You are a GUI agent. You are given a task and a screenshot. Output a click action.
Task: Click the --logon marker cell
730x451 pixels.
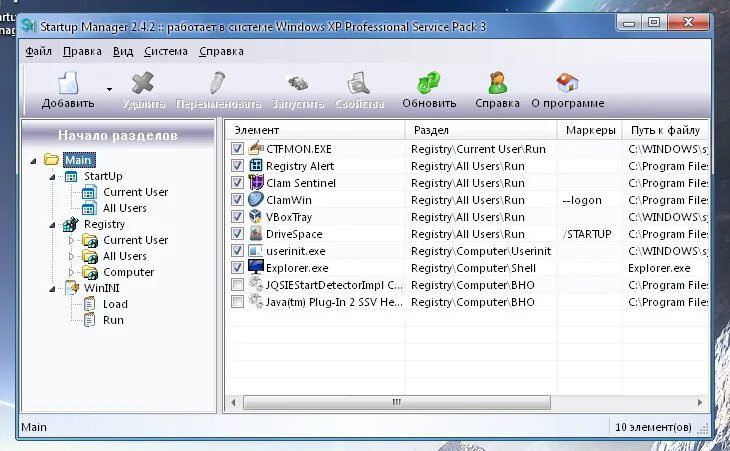click(582, 200)
